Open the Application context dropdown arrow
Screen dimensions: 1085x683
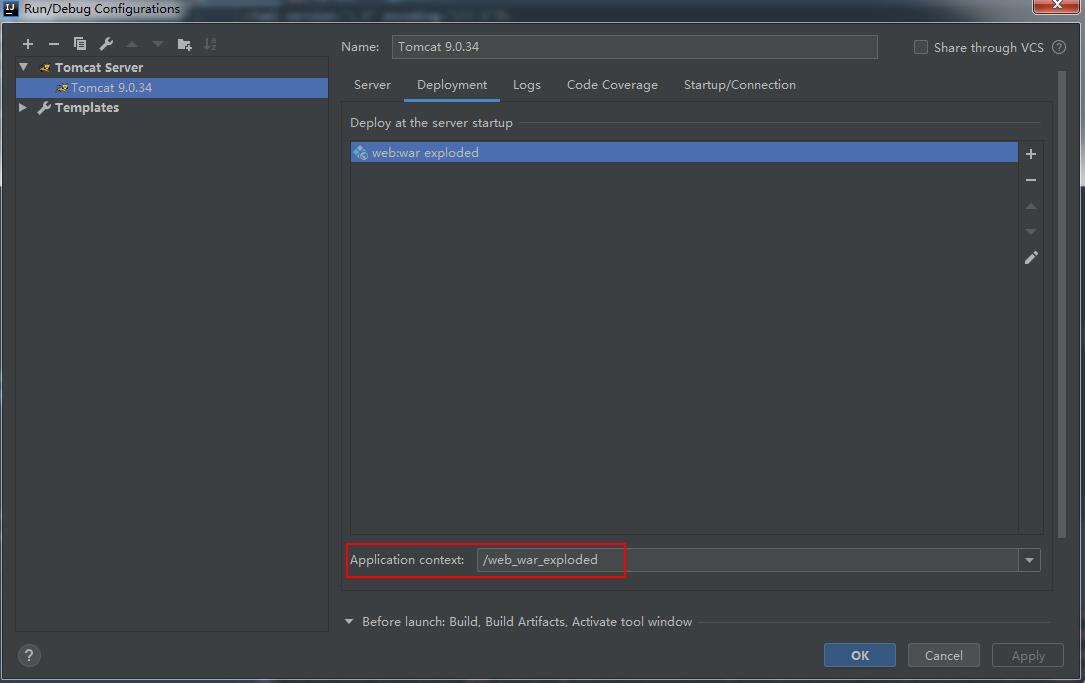[x=1029, y=560]
